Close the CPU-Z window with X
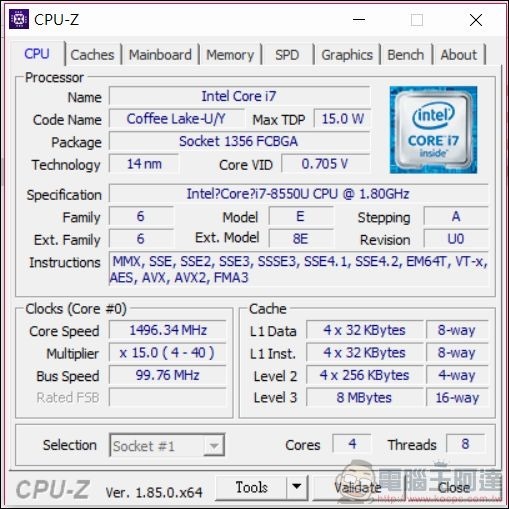 (x=476, y=20)
